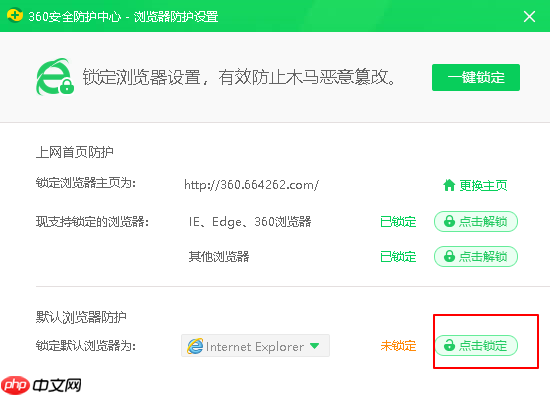
Task: Click the IE、Edge、360浏览器 text
Action: click(x=250, y=222)
